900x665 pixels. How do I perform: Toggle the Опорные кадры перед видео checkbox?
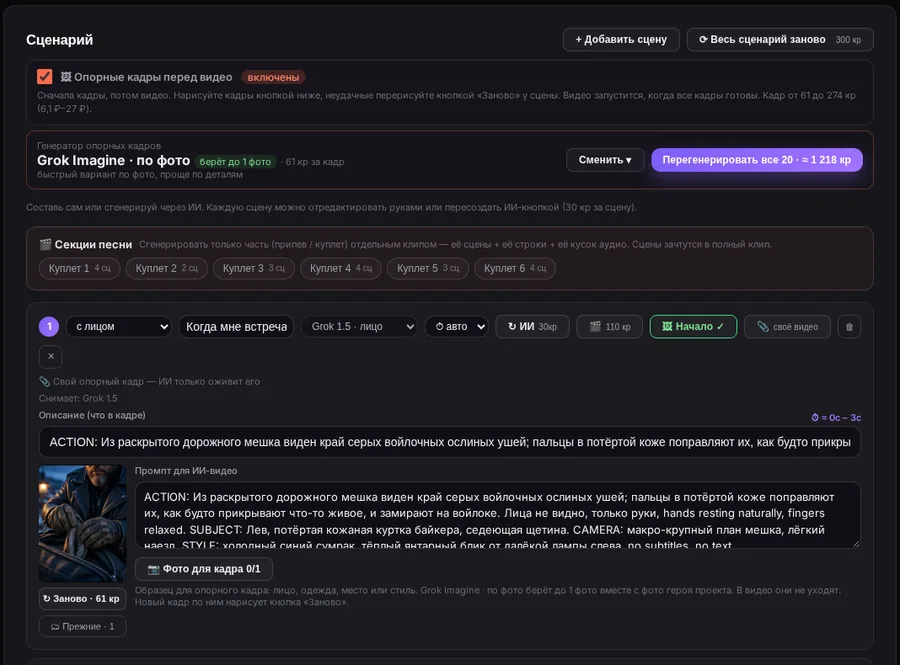coord(45,77)
